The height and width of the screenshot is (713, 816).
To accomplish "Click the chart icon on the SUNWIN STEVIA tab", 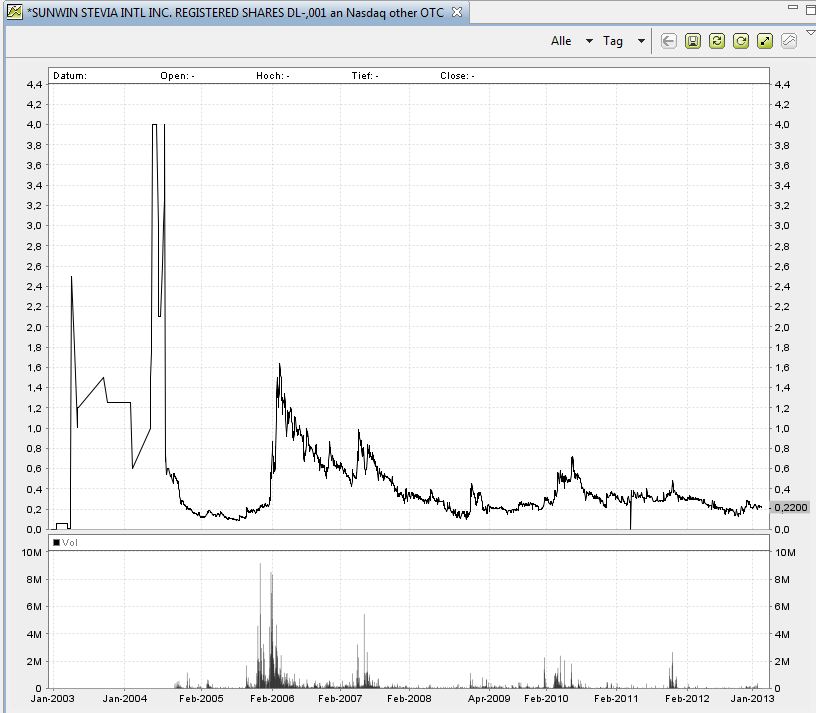I will click(15, 12).
